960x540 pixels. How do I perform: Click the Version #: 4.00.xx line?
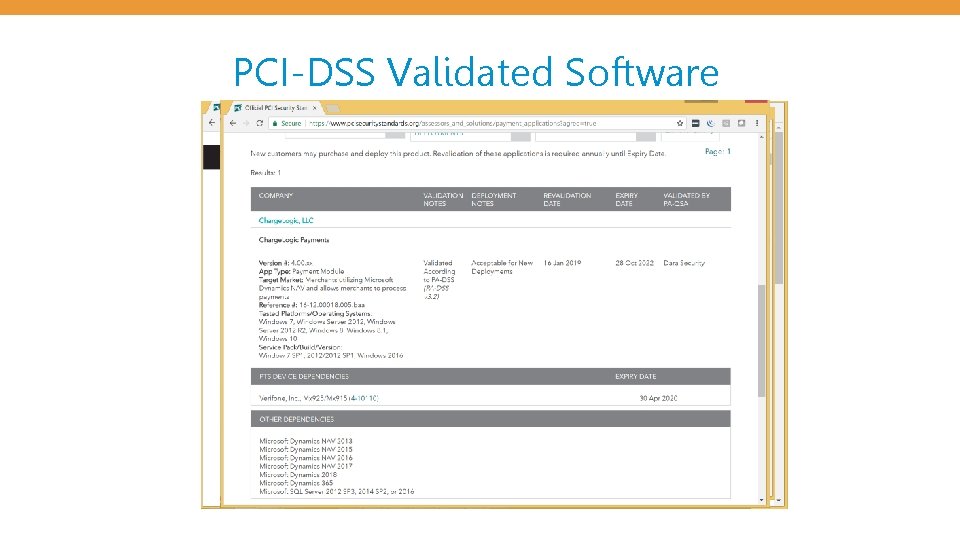tap(285, 263)
